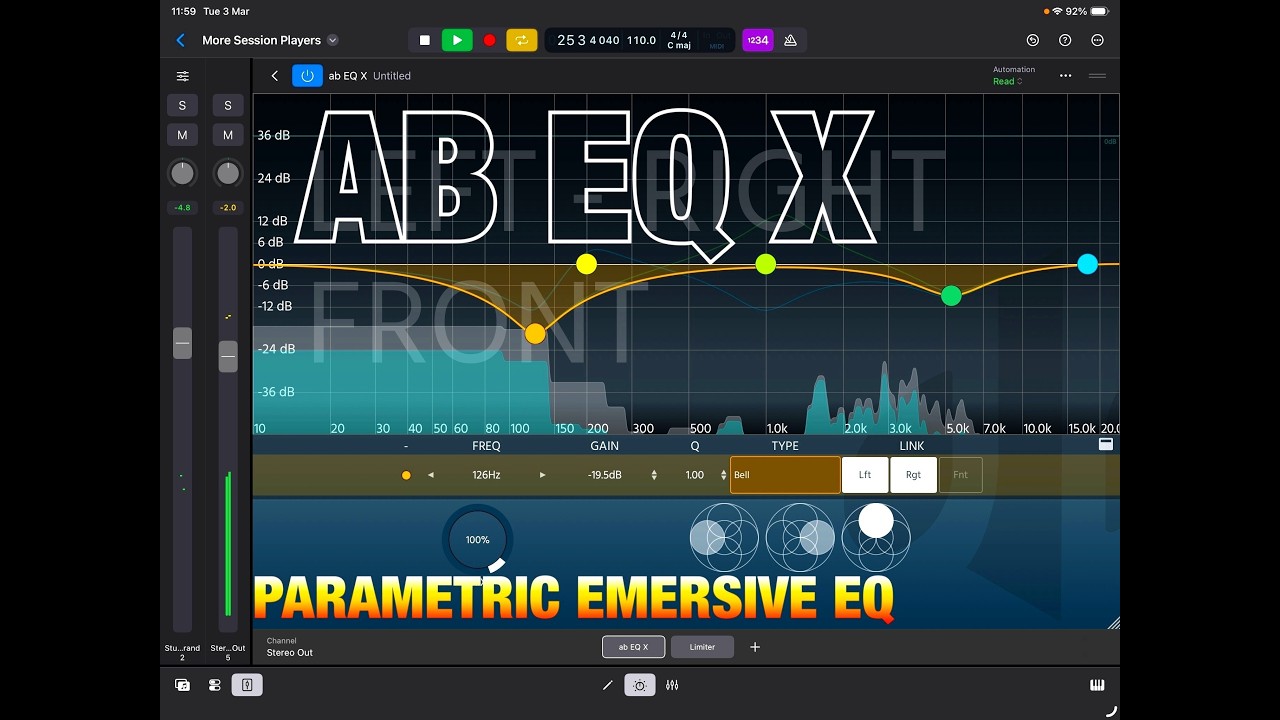The height and width of the screenshot is (720, 1280).
Task: Switch to the ab EQ X plug-in tab
Action: coord(633,647)
